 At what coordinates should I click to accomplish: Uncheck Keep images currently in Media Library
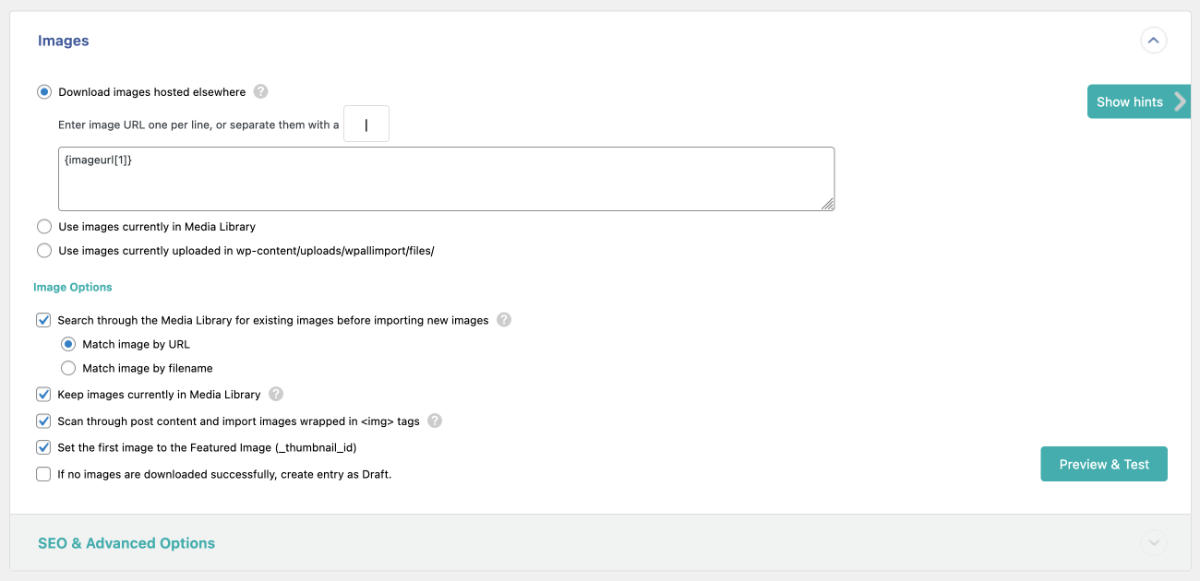(x=43, y=394)
